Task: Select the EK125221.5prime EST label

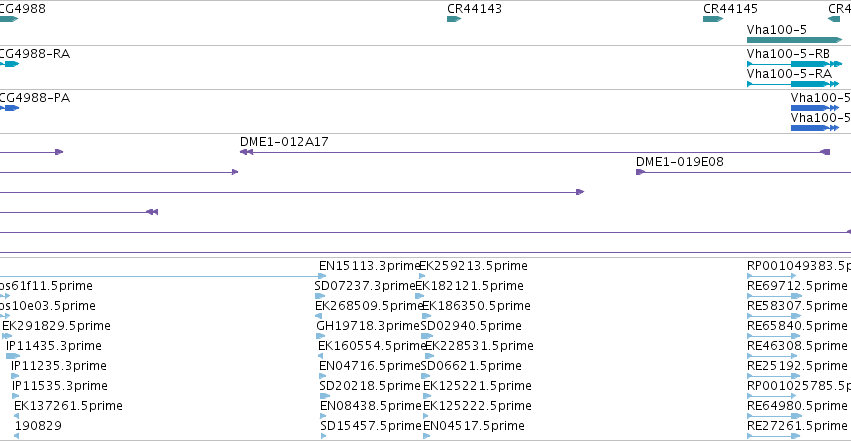Action: [x=477, y=386]
